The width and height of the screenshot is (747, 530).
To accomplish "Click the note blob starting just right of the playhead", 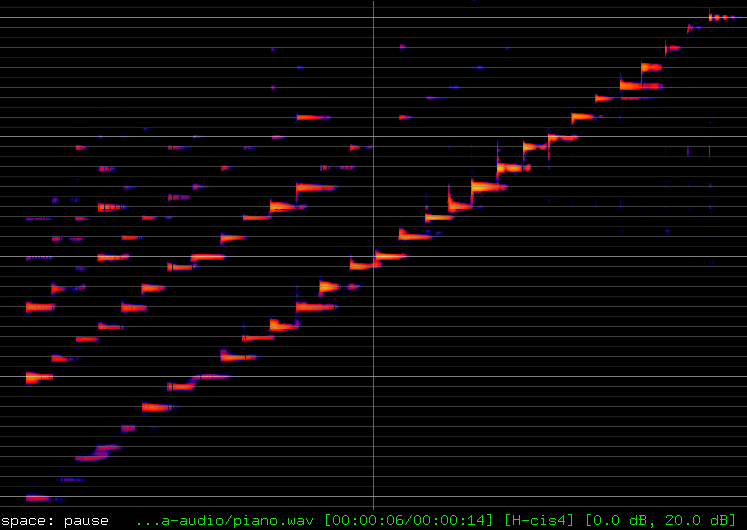I will point(391,256).
